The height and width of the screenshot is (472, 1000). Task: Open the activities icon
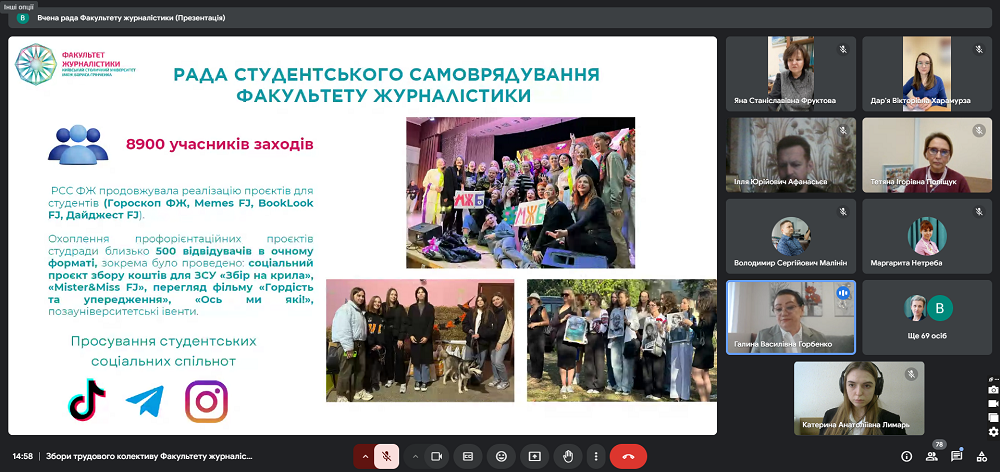pyautogui.click(x=982, y=456)
